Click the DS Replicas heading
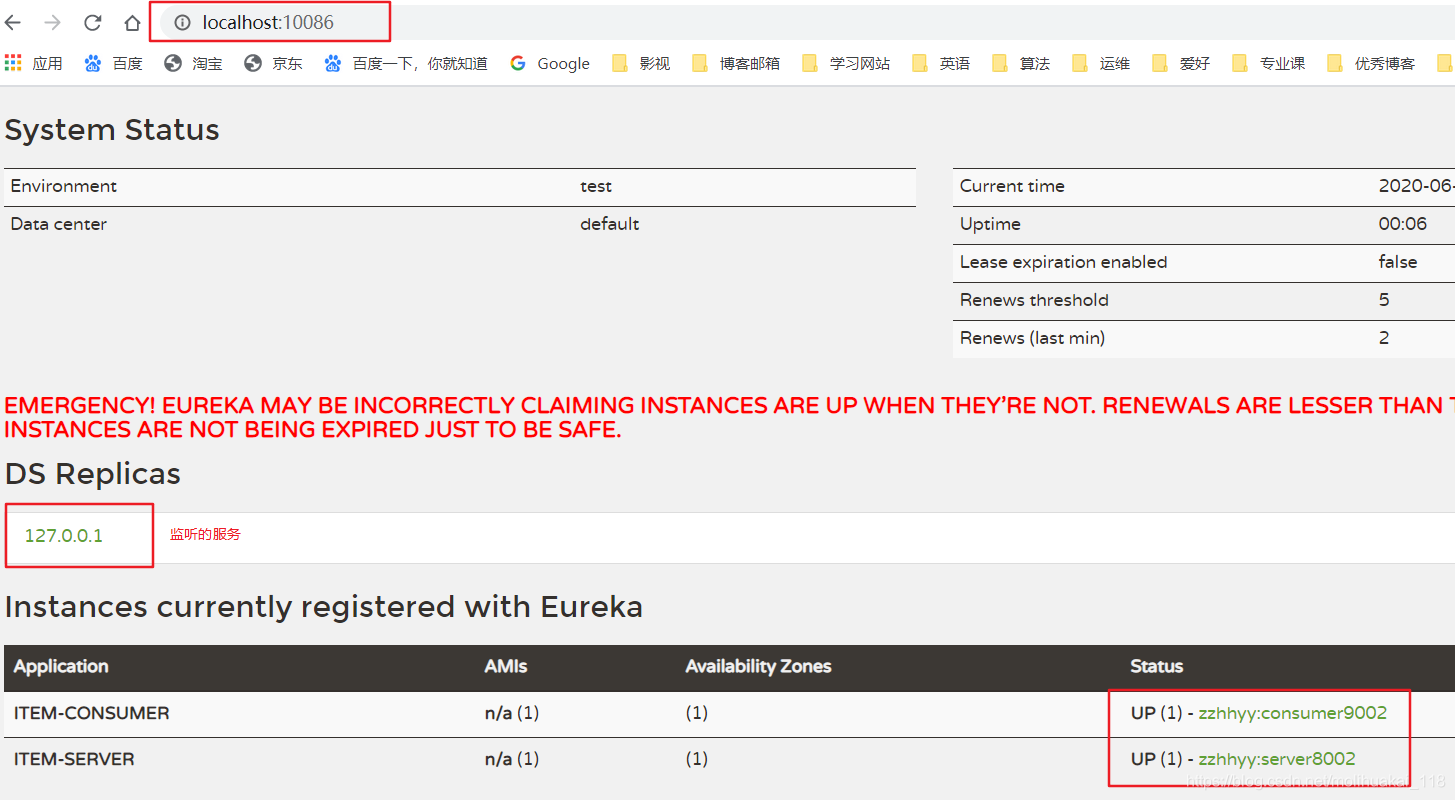The height and width of the screenshot is (800, 1455). pos(93,473)
